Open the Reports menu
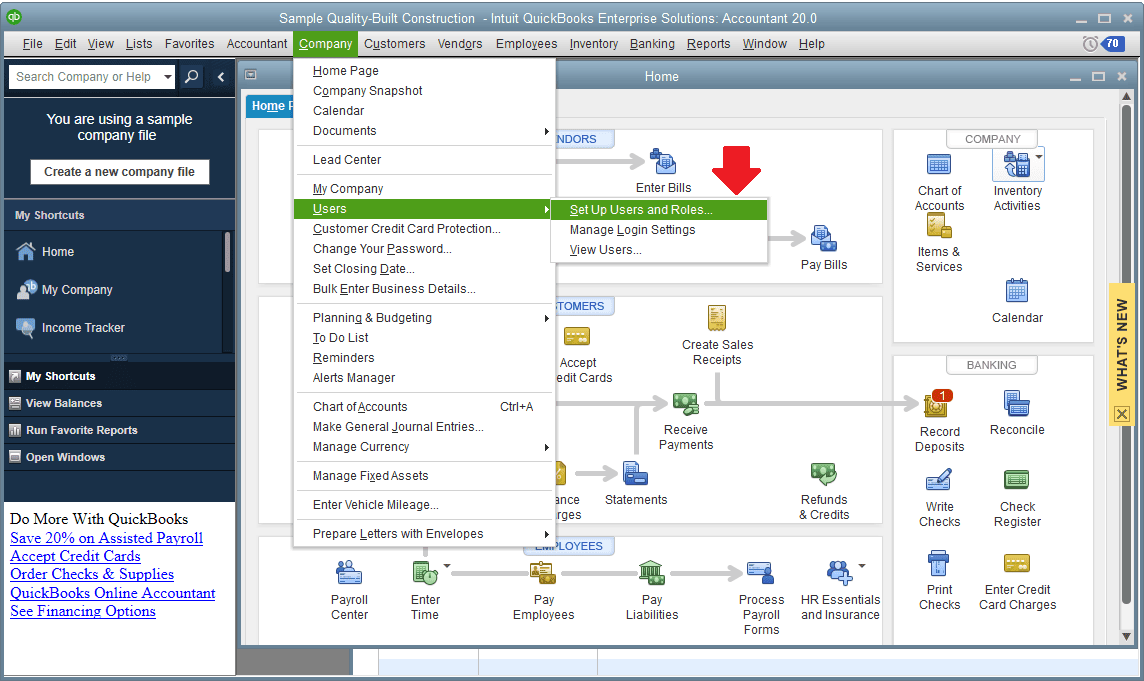The width and height of the screenshot is (1144, 681). (708, 44)
